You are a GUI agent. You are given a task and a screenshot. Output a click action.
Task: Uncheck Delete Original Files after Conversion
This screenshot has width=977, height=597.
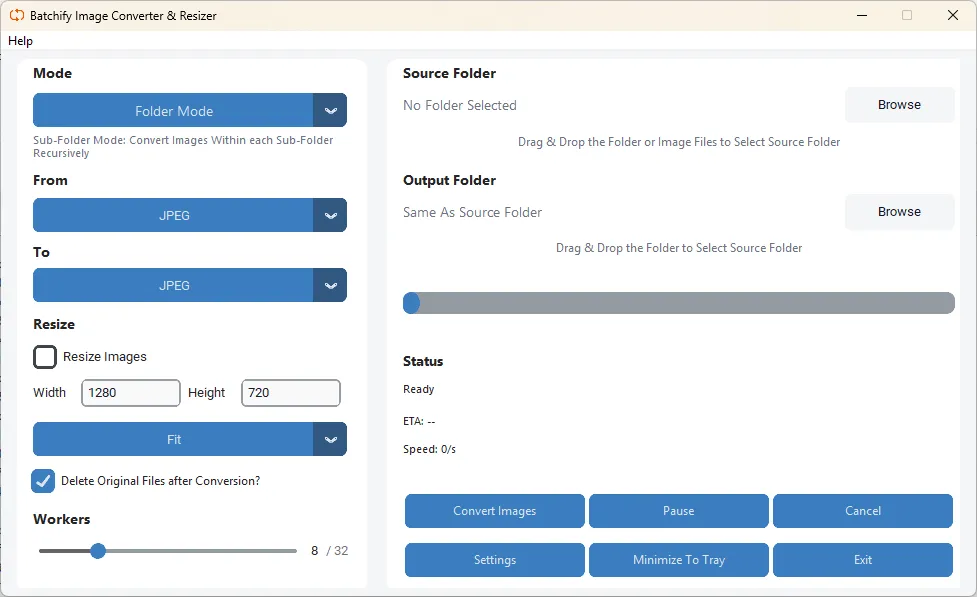43,481
